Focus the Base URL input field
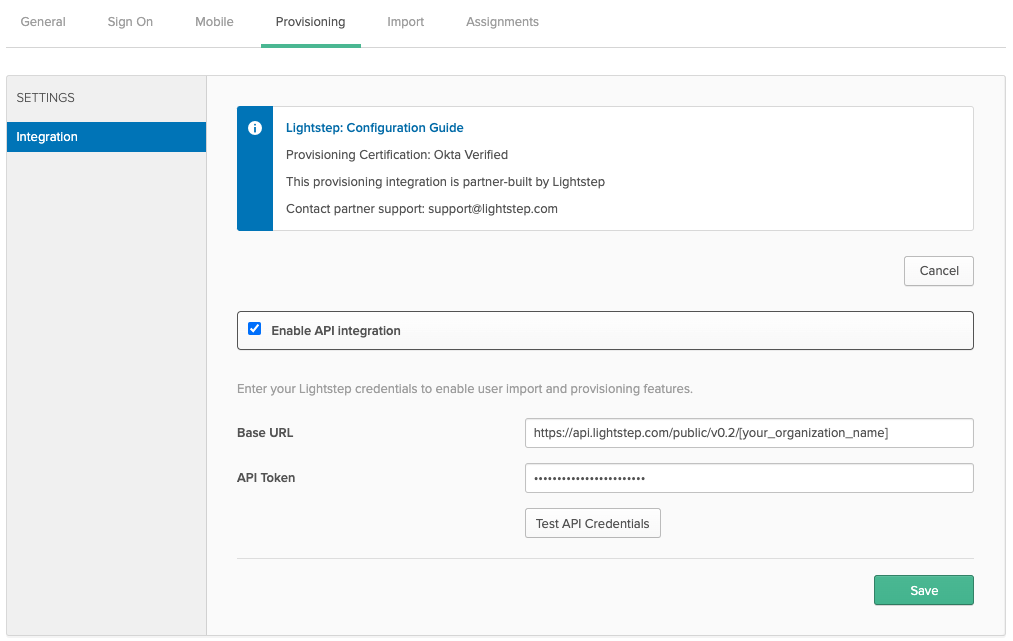The width and height of the screenshot is (1013, 641). (749, 433)
